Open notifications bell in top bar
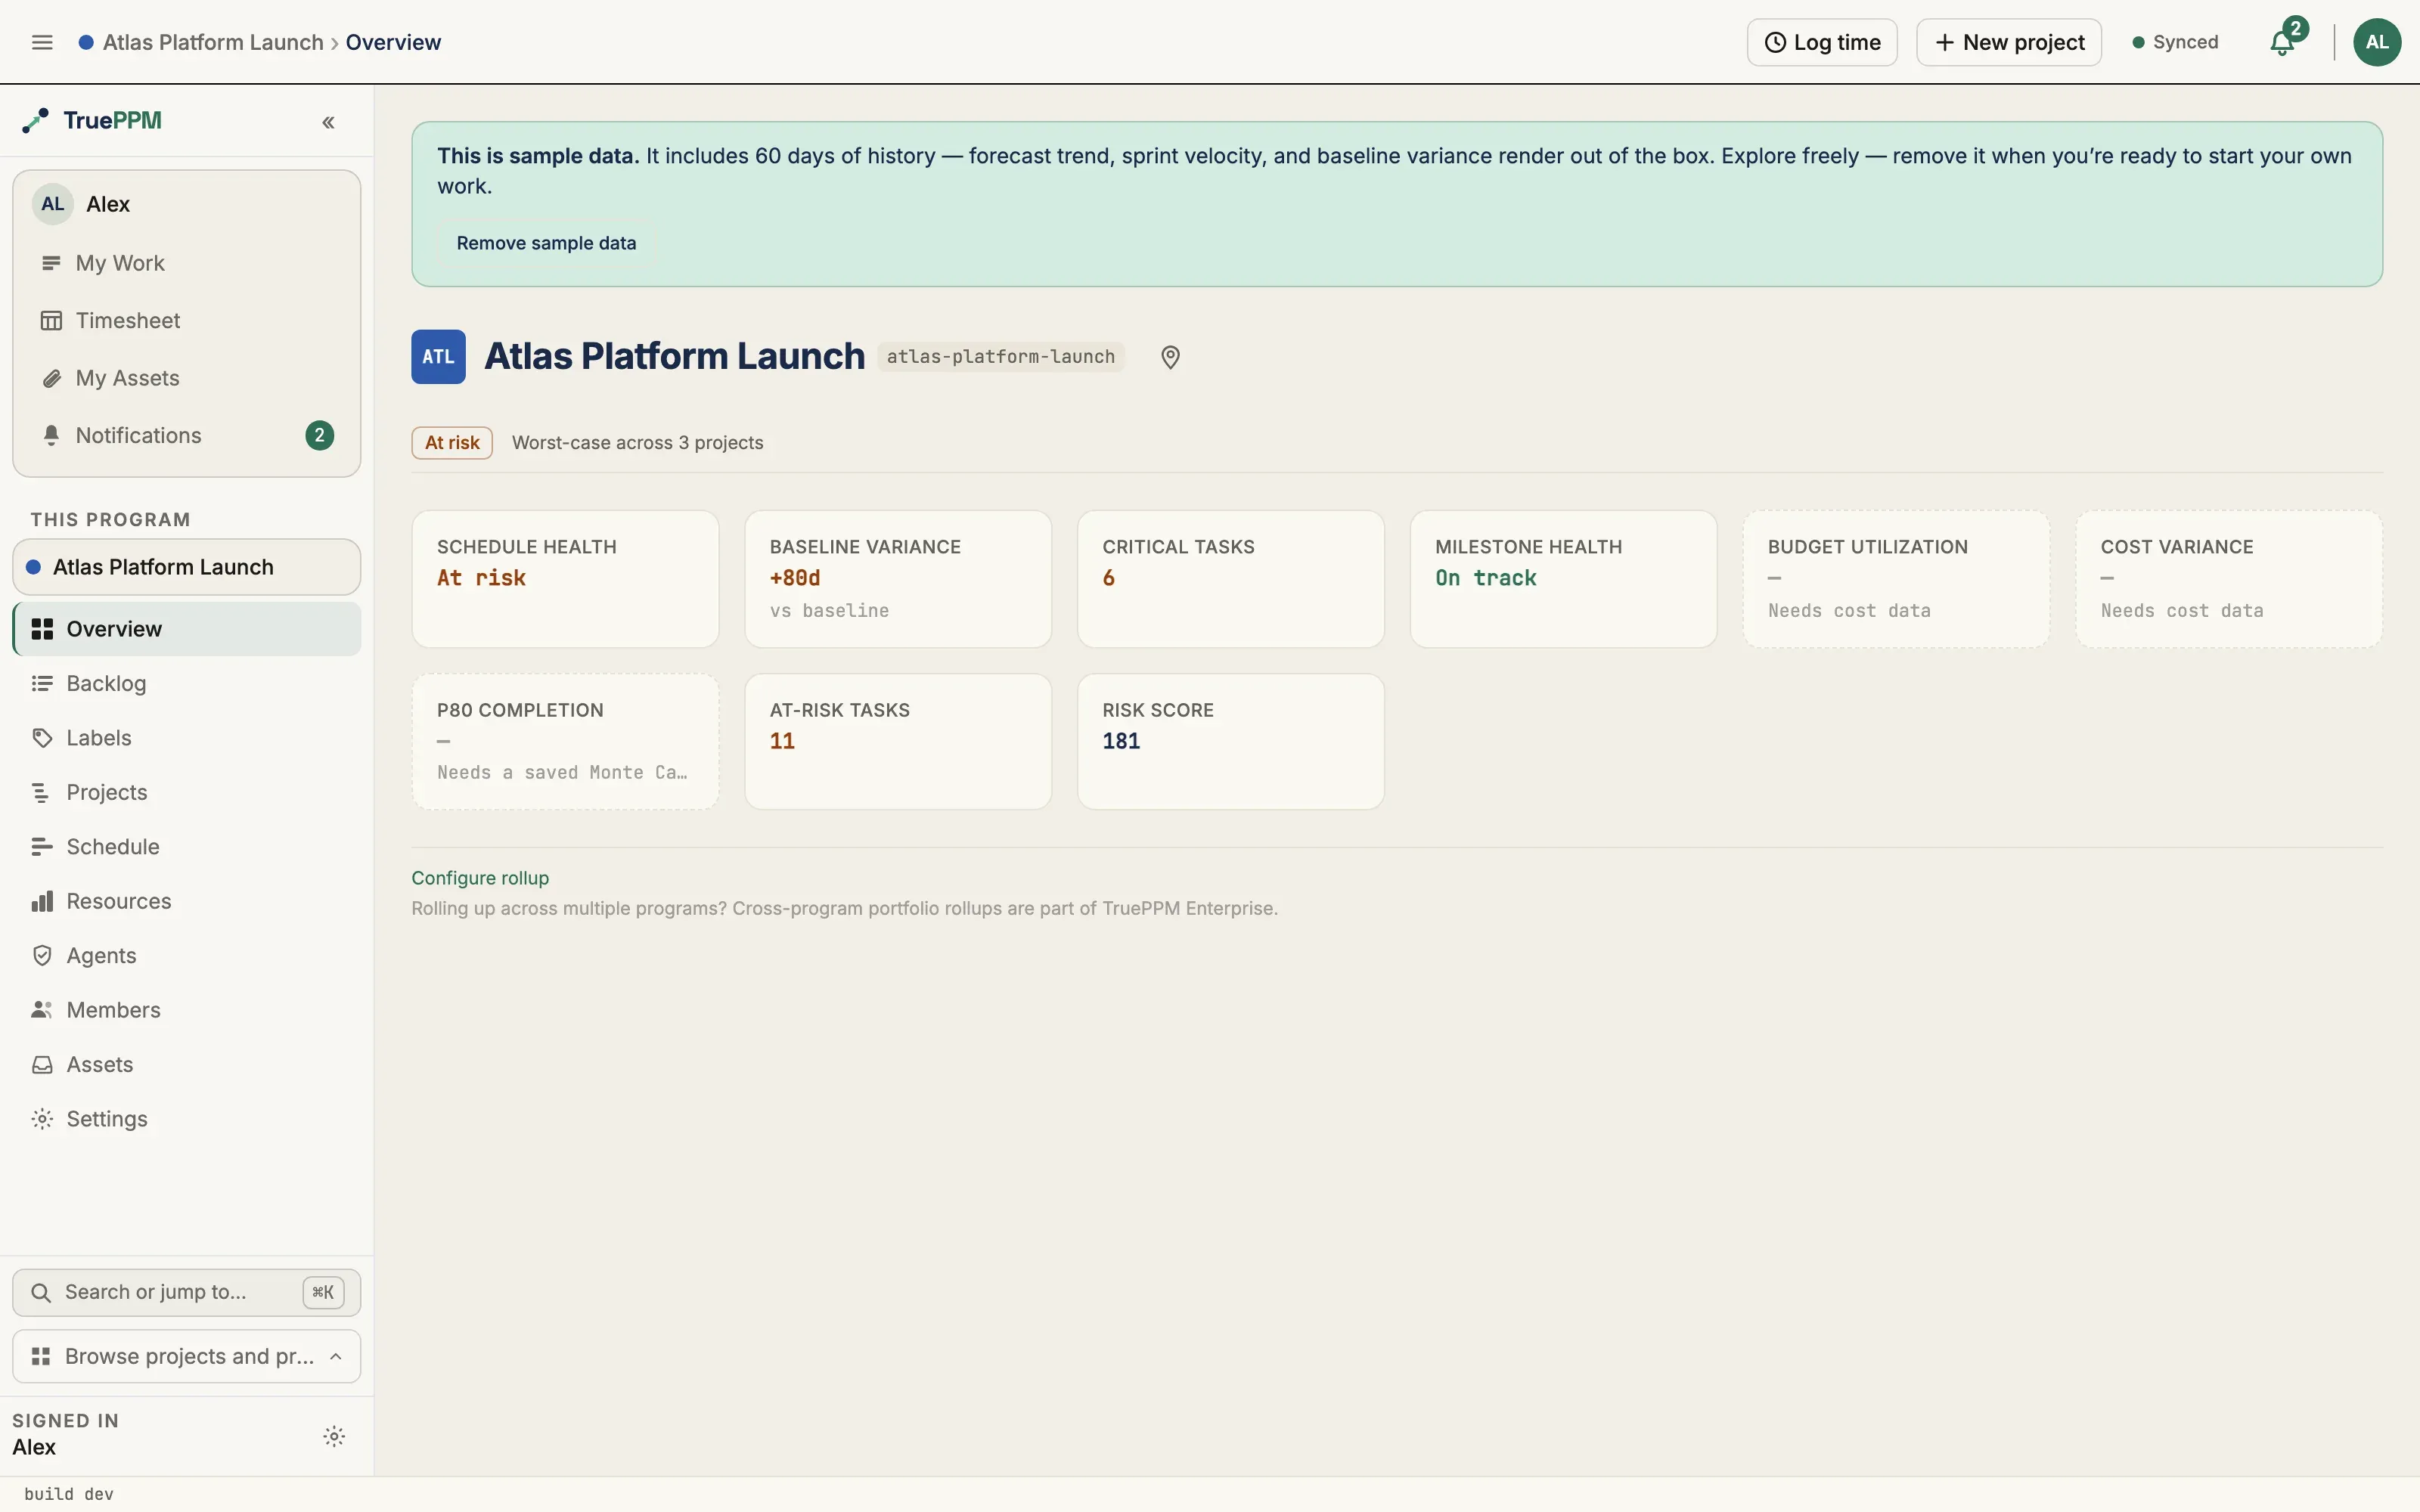Screen dimensions: 2420x1512 [x=2283, y=42]
